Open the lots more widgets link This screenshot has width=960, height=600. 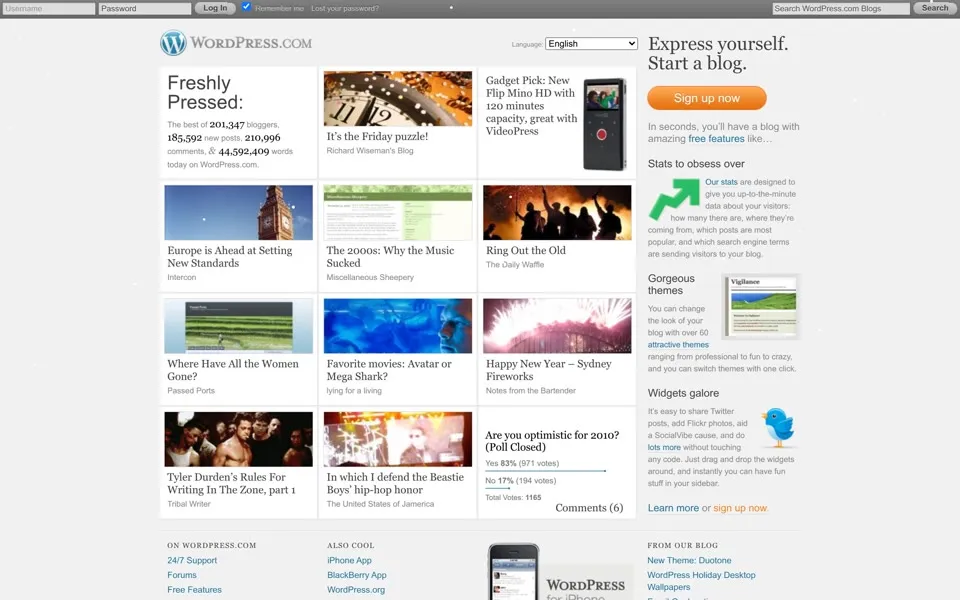pos(664,448)
